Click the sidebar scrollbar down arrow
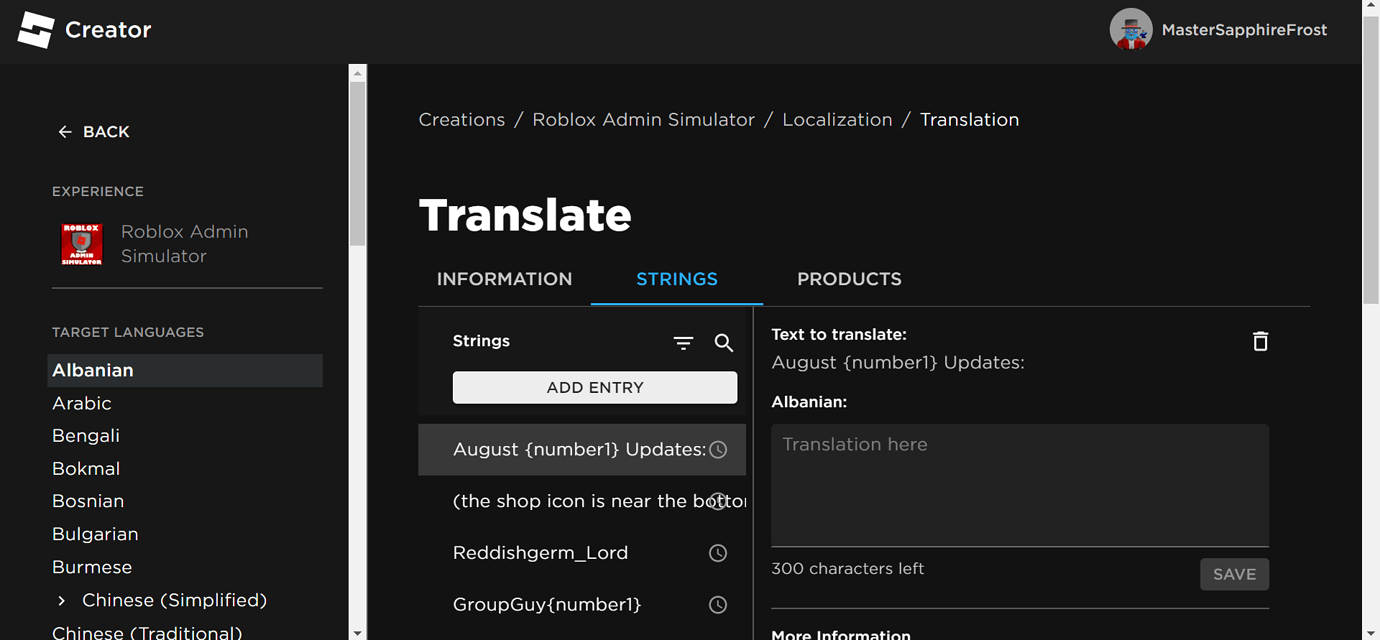This screenshot has width=1380, height=640. coord(357,632)
